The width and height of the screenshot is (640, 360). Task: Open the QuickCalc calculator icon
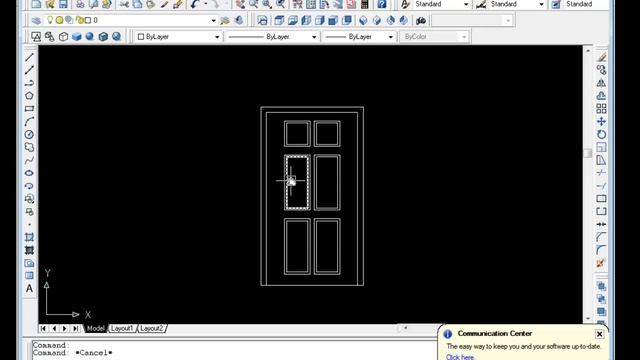coord(364,4)
